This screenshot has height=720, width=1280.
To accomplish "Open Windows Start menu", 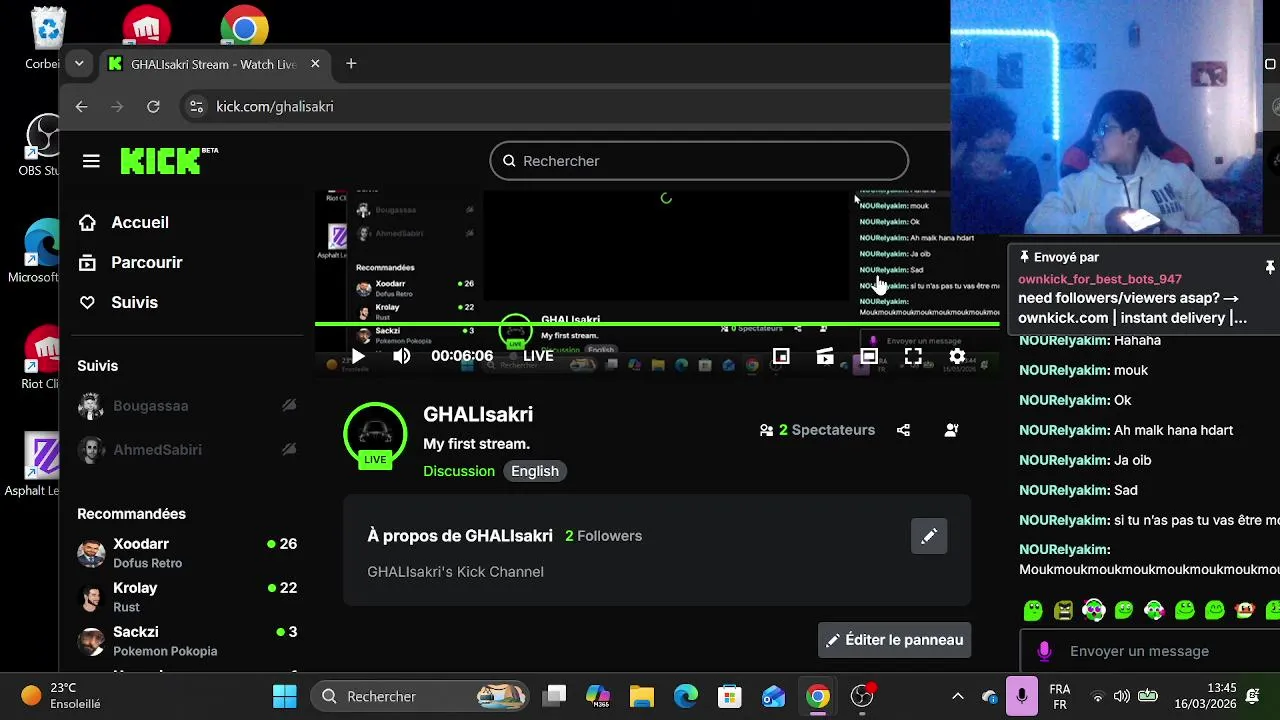I will [x=285, y=696].
